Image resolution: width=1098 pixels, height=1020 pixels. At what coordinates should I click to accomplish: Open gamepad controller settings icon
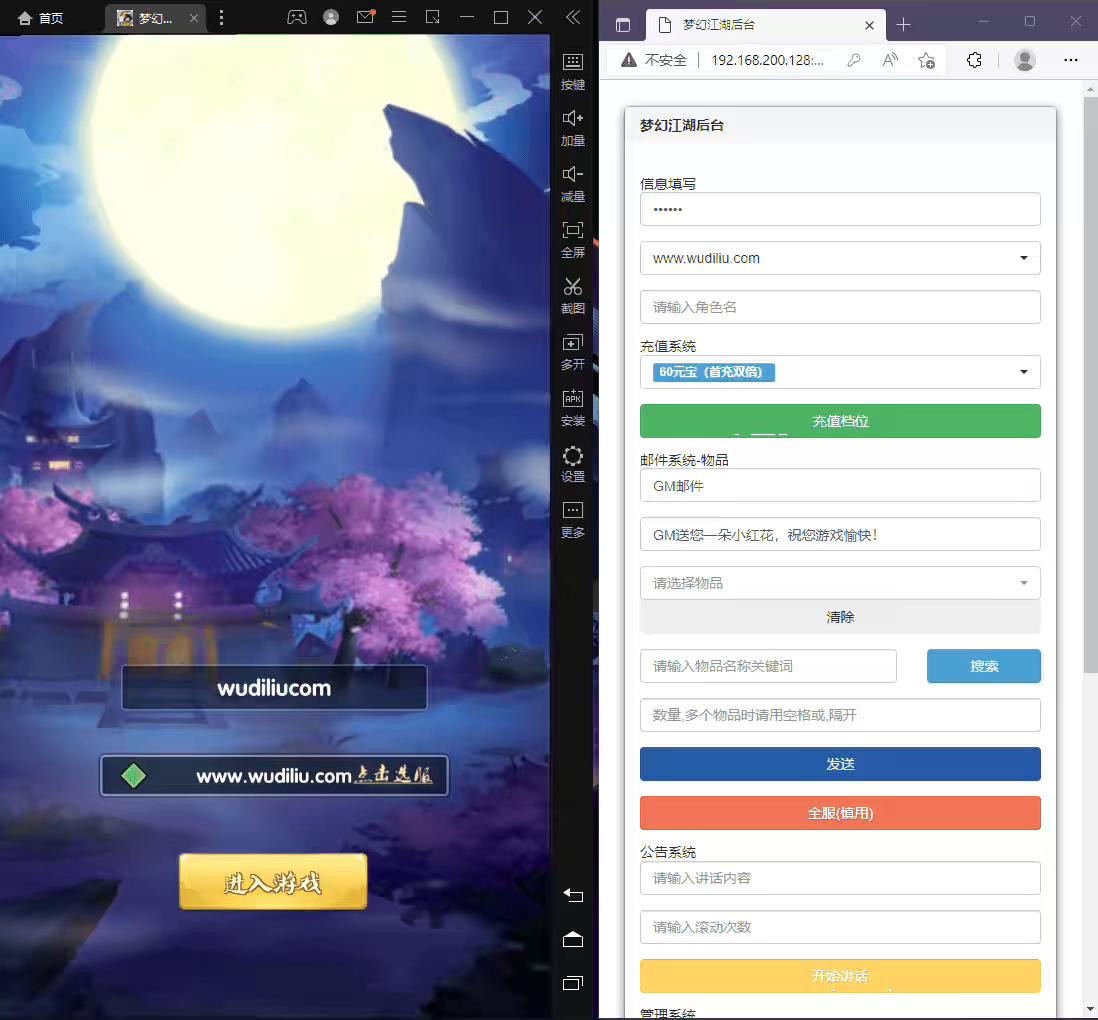[x=297, y=18]
